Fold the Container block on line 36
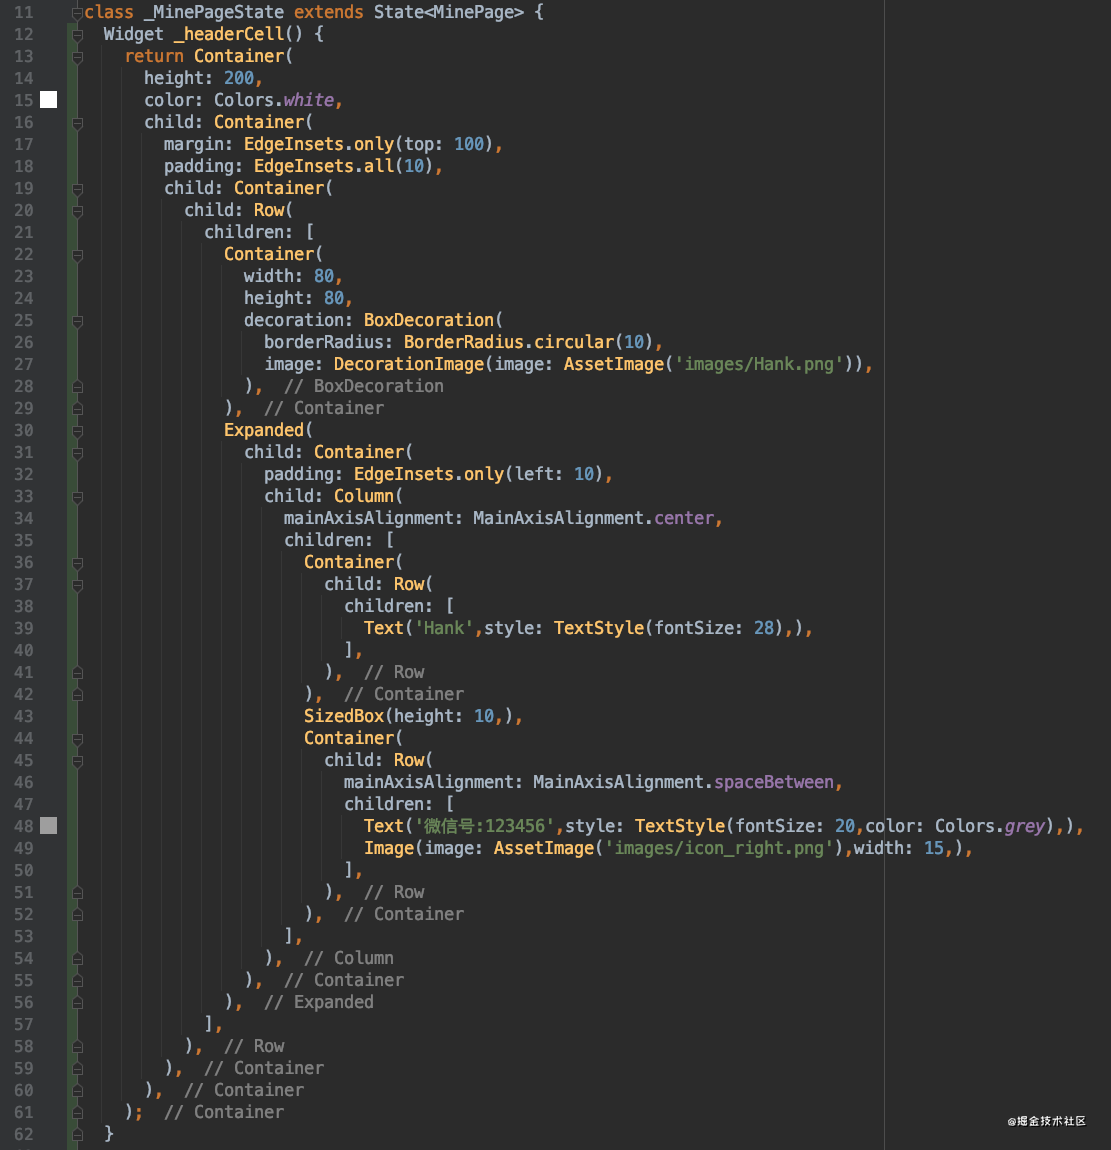This screenshot has width=1111, height=1150. coord(77,563)
